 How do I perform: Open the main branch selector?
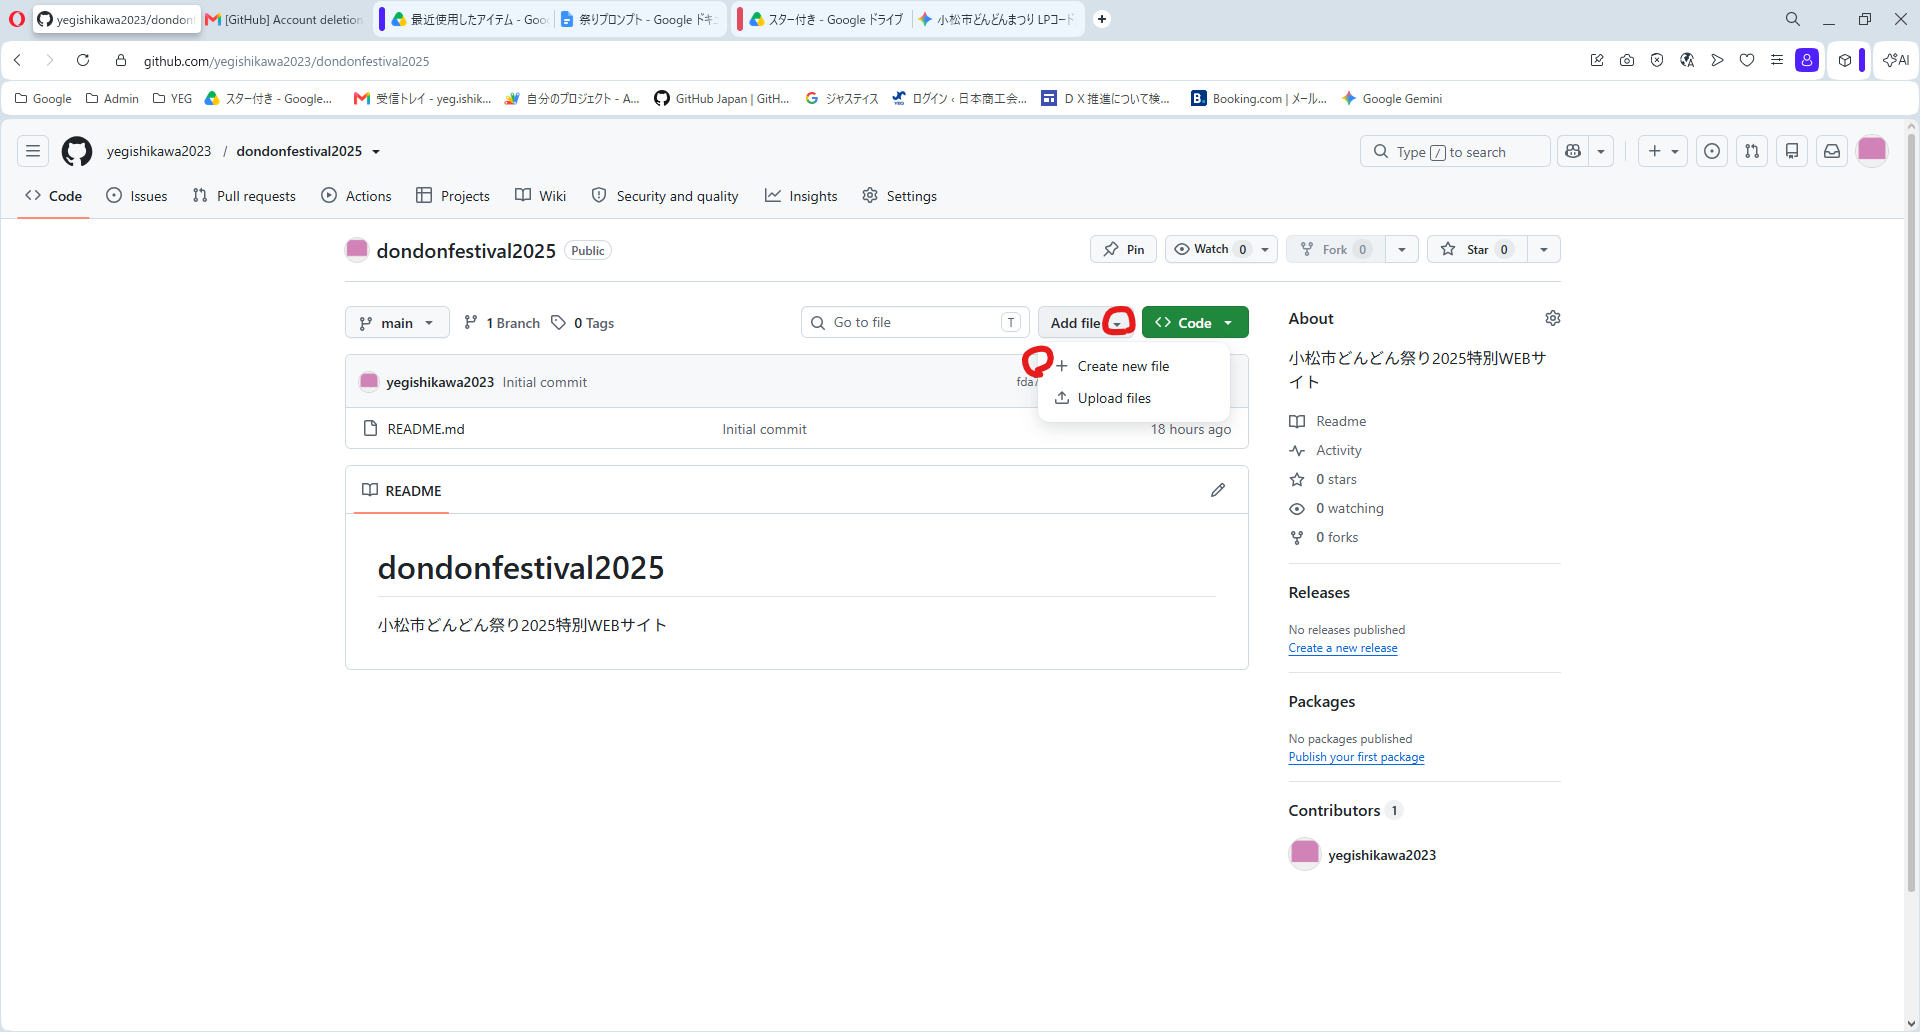(397, 322)
